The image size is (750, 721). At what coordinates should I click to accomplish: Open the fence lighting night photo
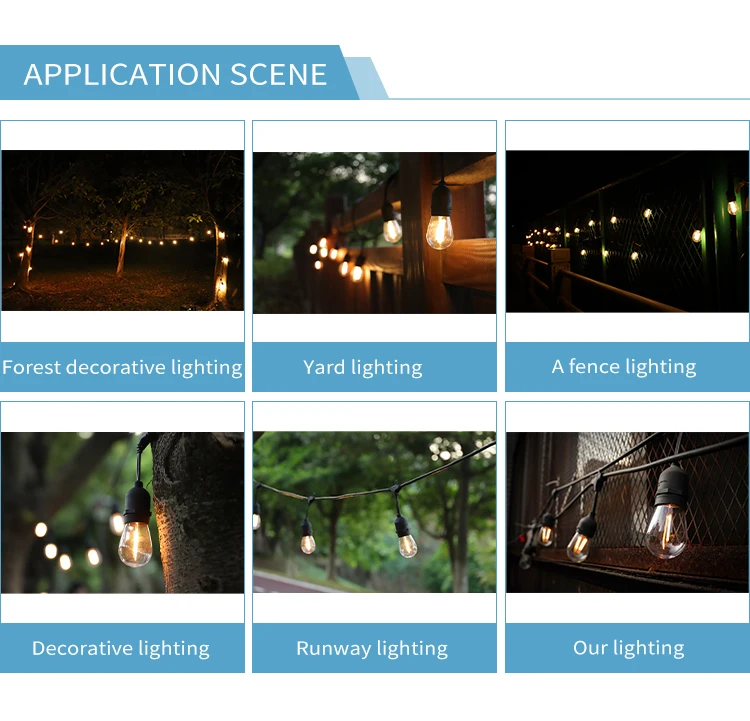[627, 232]
